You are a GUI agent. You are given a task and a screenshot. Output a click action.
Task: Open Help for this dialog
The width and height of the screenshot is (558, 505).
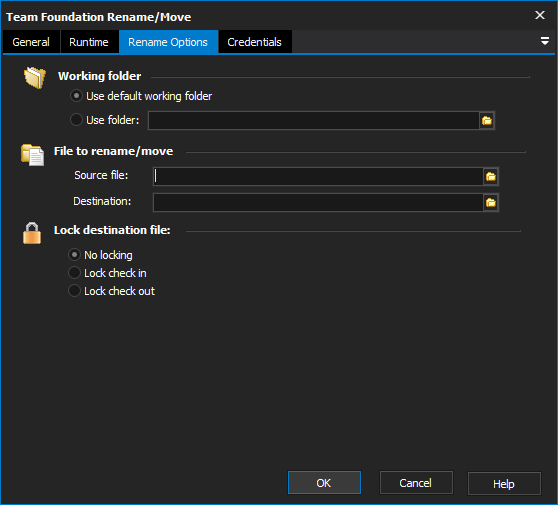504,483
